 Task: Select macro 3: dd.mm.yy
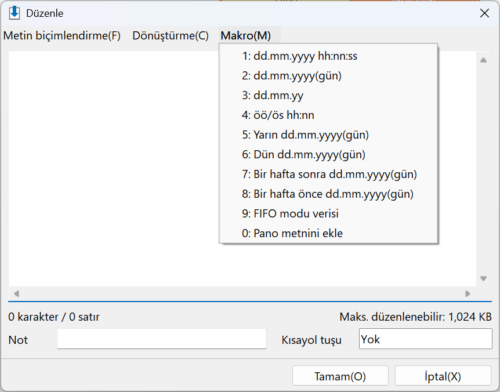tap(328, 95)
